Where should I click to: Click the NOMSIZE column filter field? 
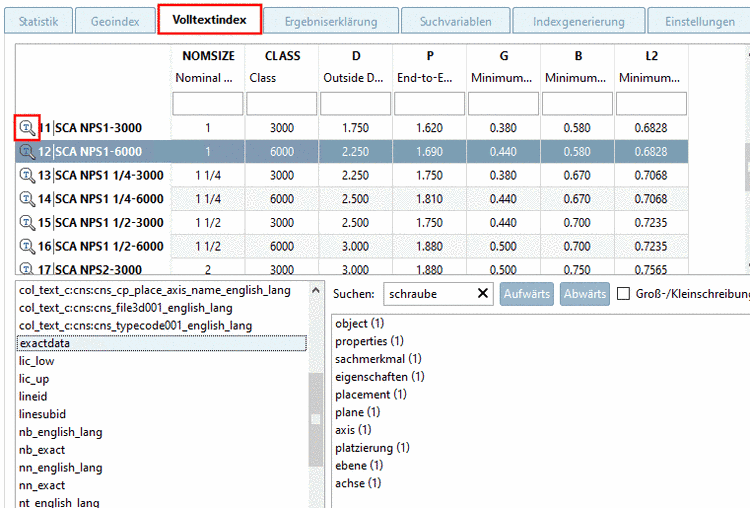pyautogui.click(x=208, y=103)
